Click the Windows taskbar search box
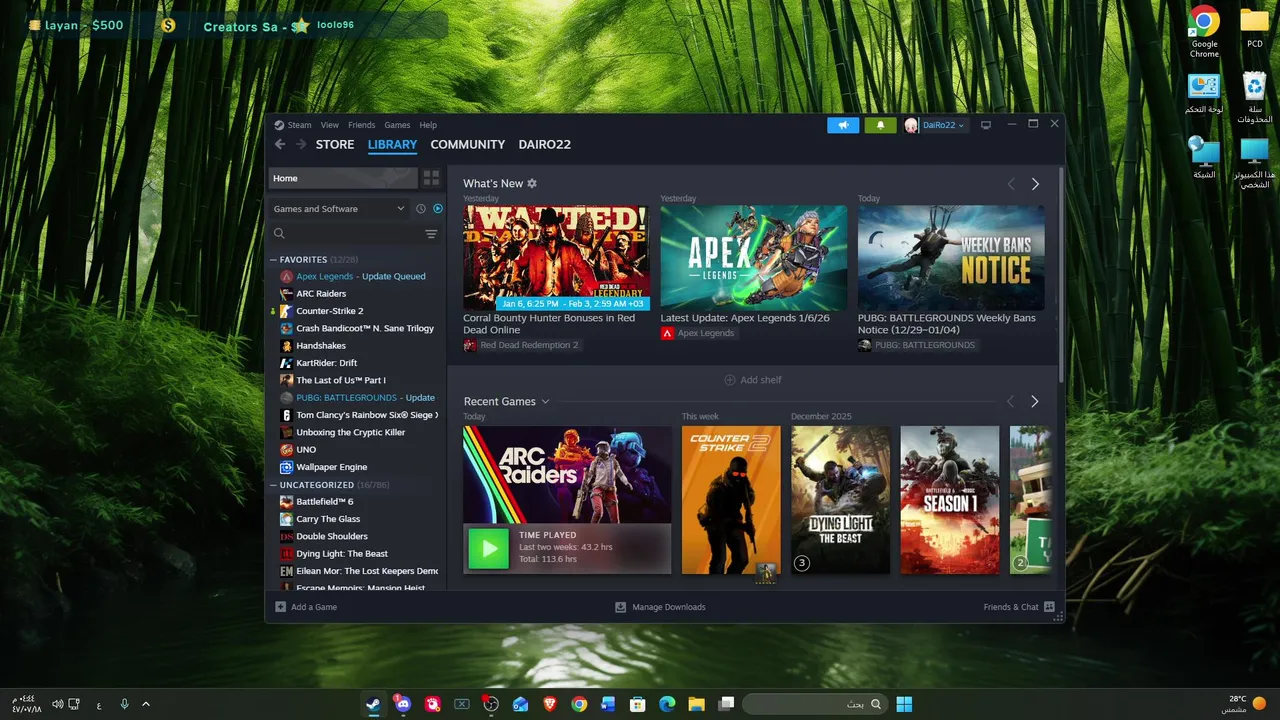The image size is (1280, 720). [x=814, y=704]
